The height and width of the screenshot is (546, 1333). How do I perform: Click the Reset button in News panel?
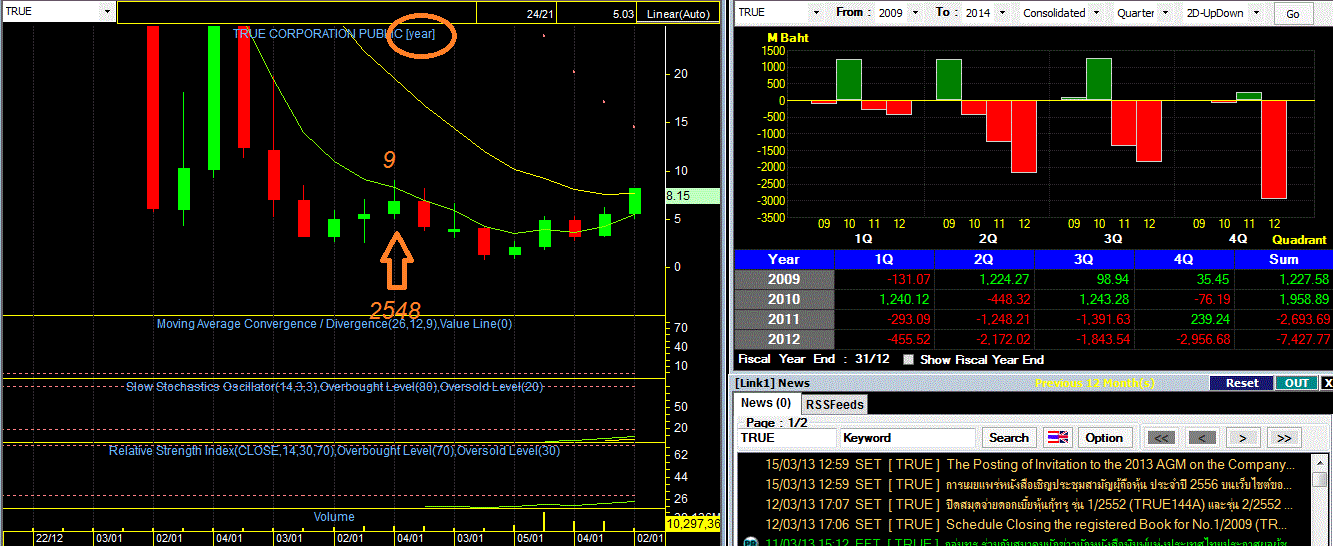pos(1241,383)
